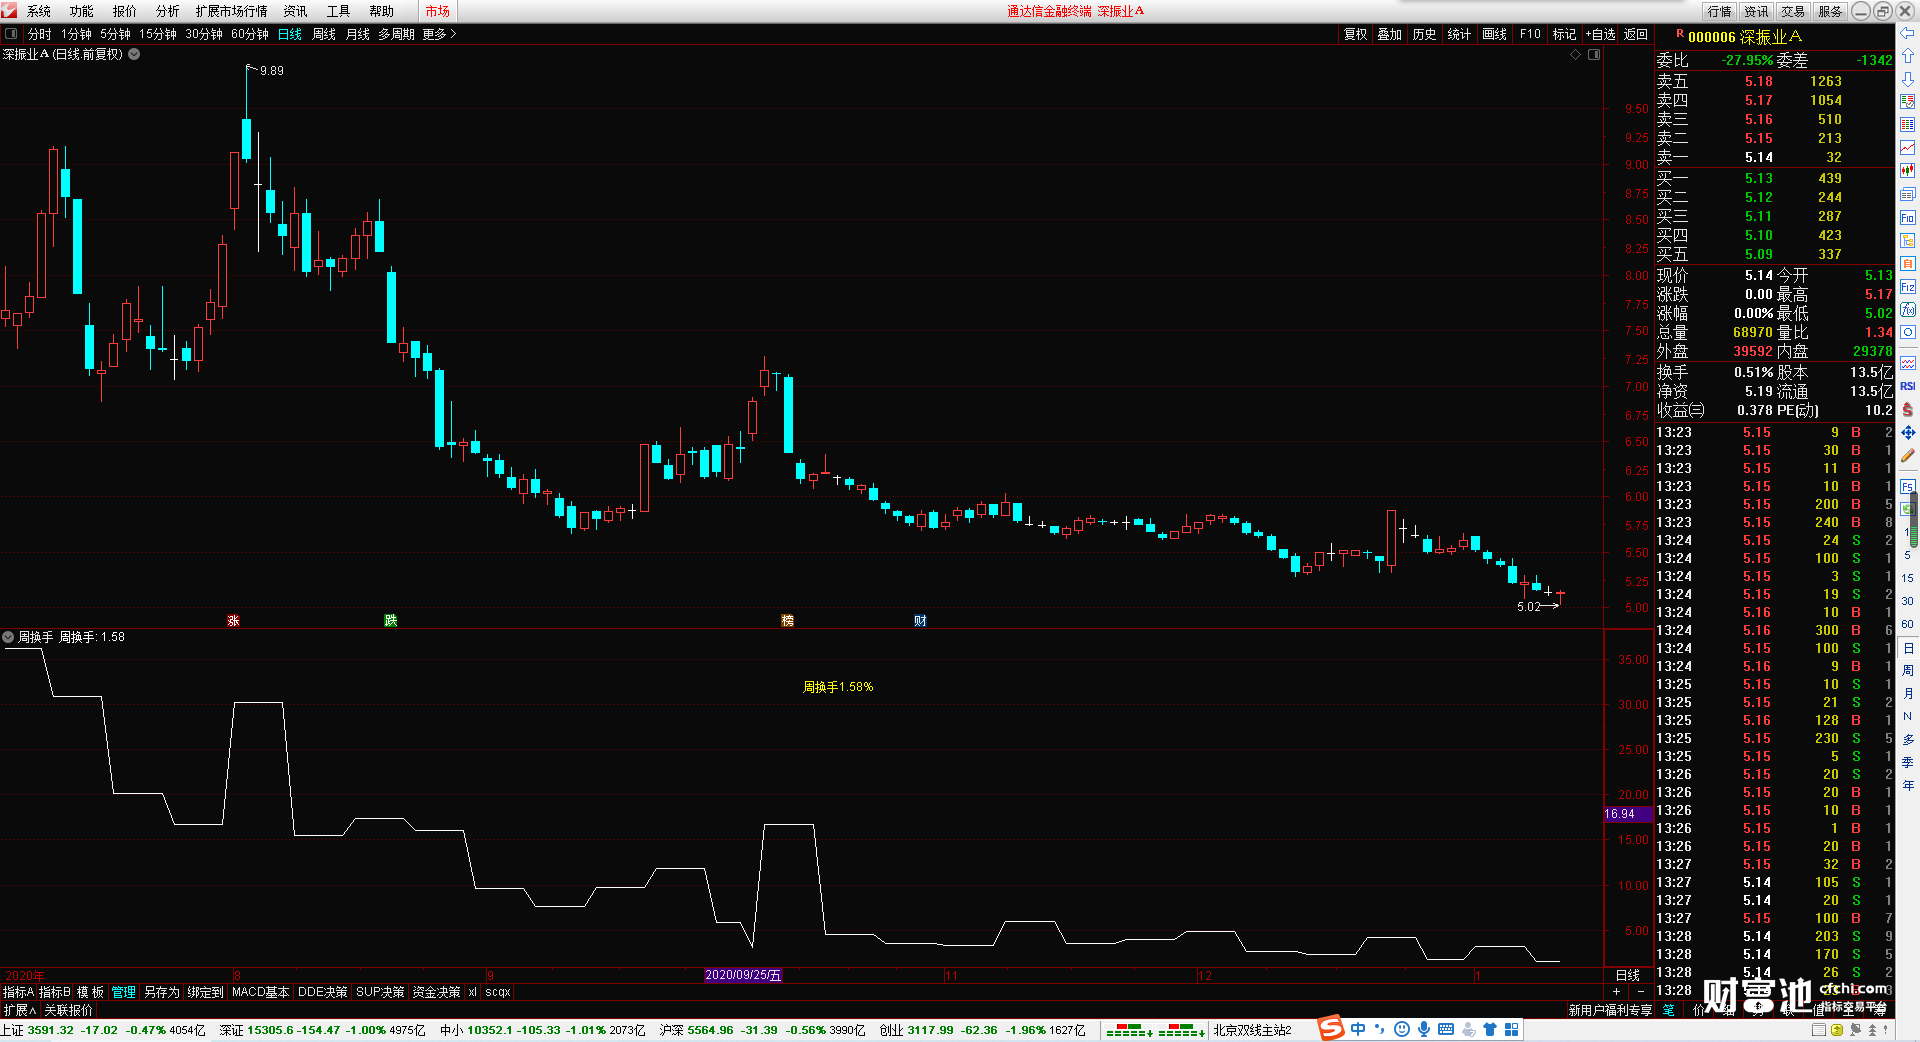Open dropdown next to 深振业A chart title
Image resolution: width=1920 pixels, height=1042 pixels.
pos(134,55)
